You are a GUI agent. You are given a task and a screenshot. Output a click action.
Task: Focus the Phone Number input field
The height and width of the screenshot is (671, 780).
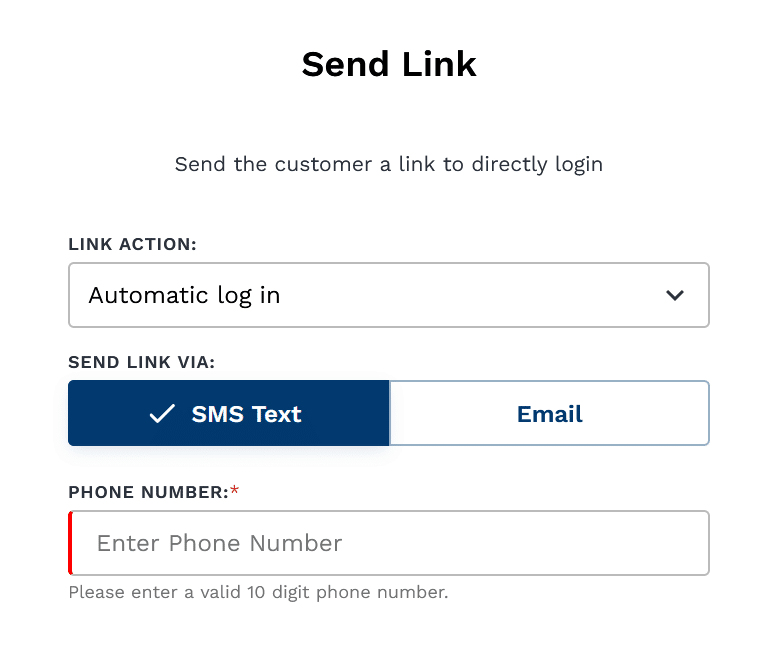[388, 543]
